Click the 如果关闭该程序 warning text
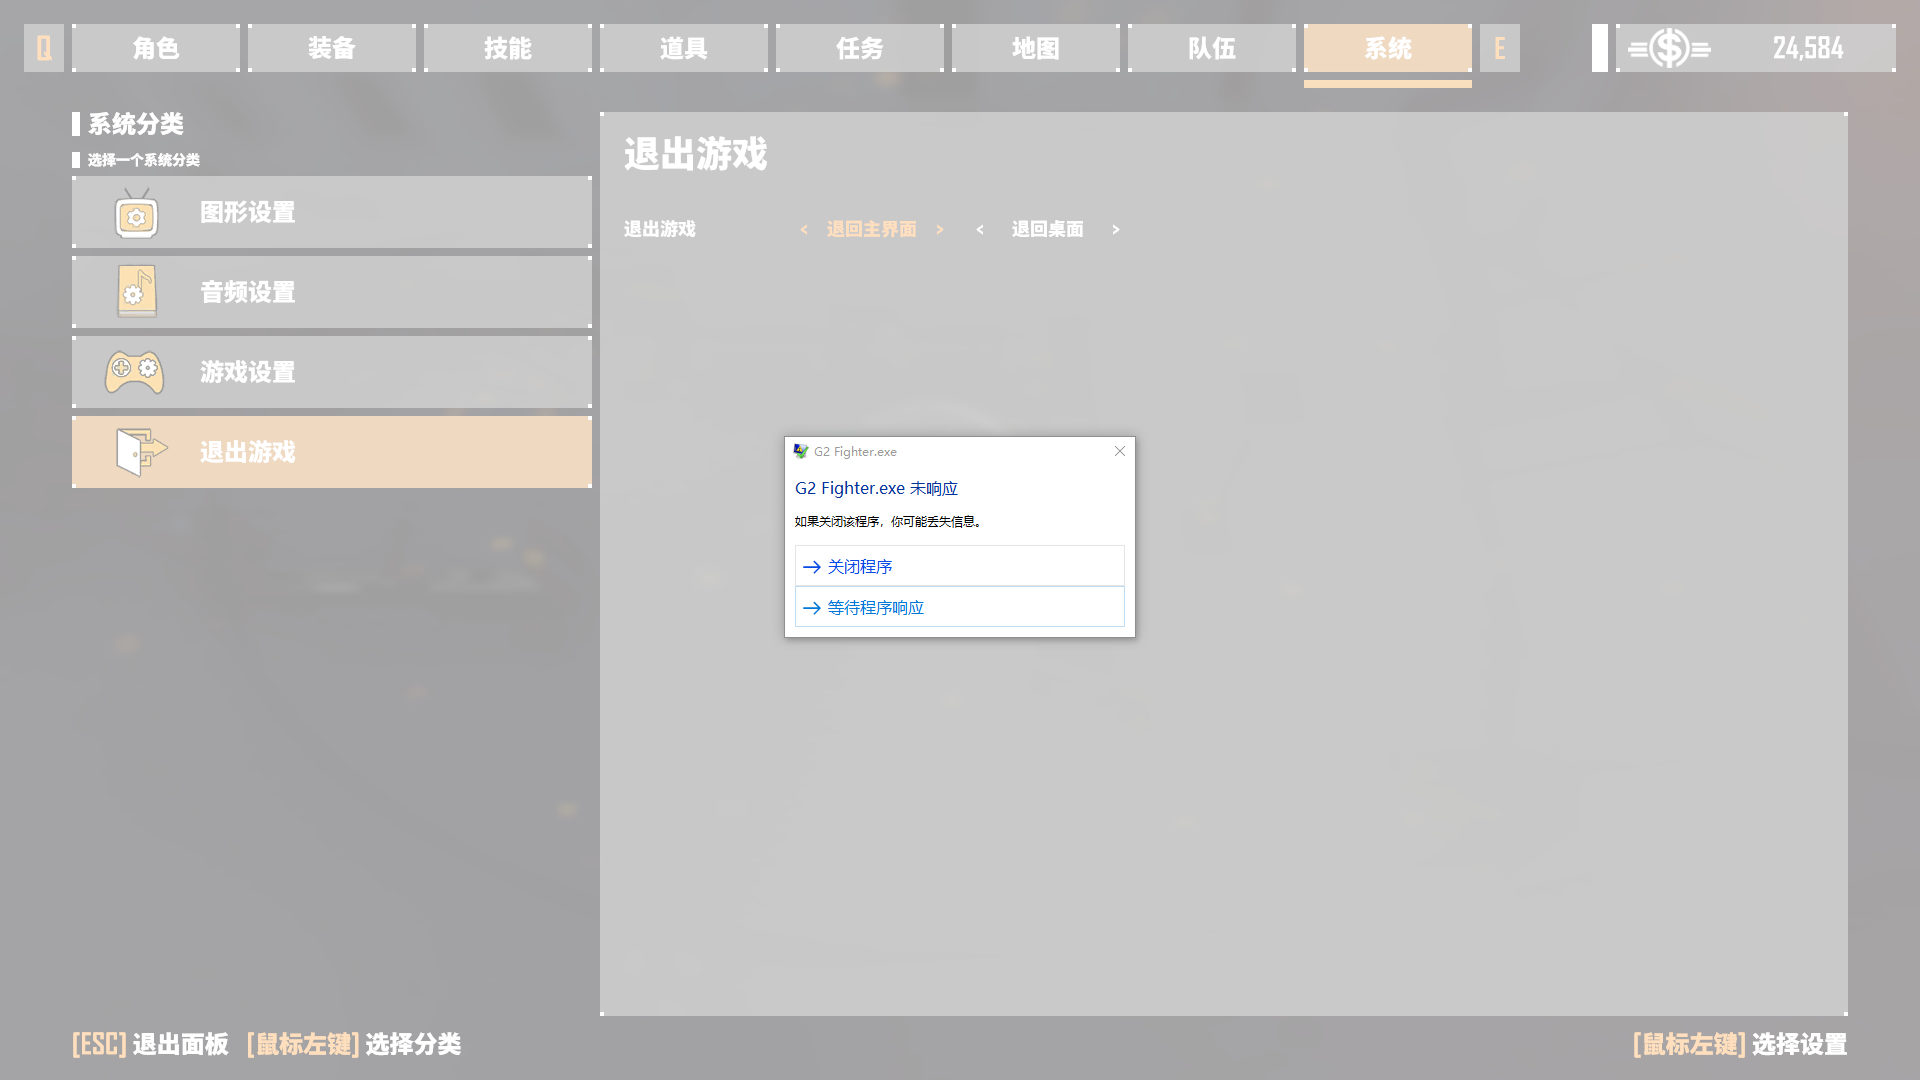The height and width of the screenshot is (1080, 1920). [x=890, y=521]
